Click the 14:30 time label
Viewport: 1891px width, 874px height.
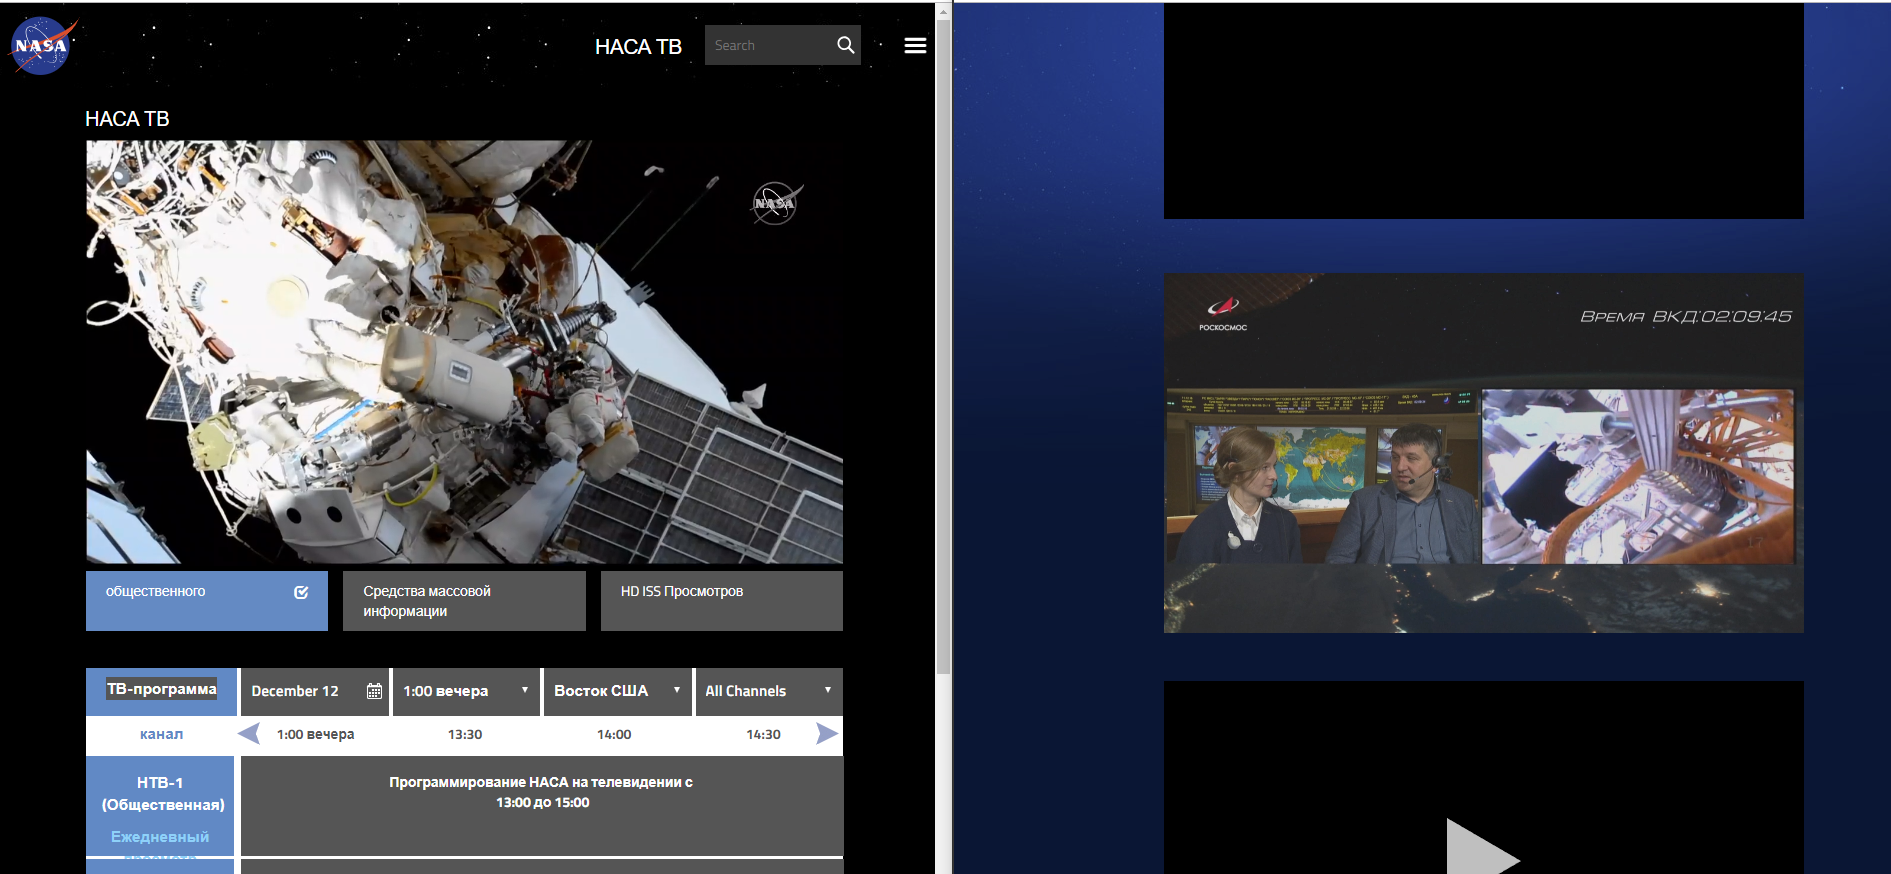click(x=763, y=734)
